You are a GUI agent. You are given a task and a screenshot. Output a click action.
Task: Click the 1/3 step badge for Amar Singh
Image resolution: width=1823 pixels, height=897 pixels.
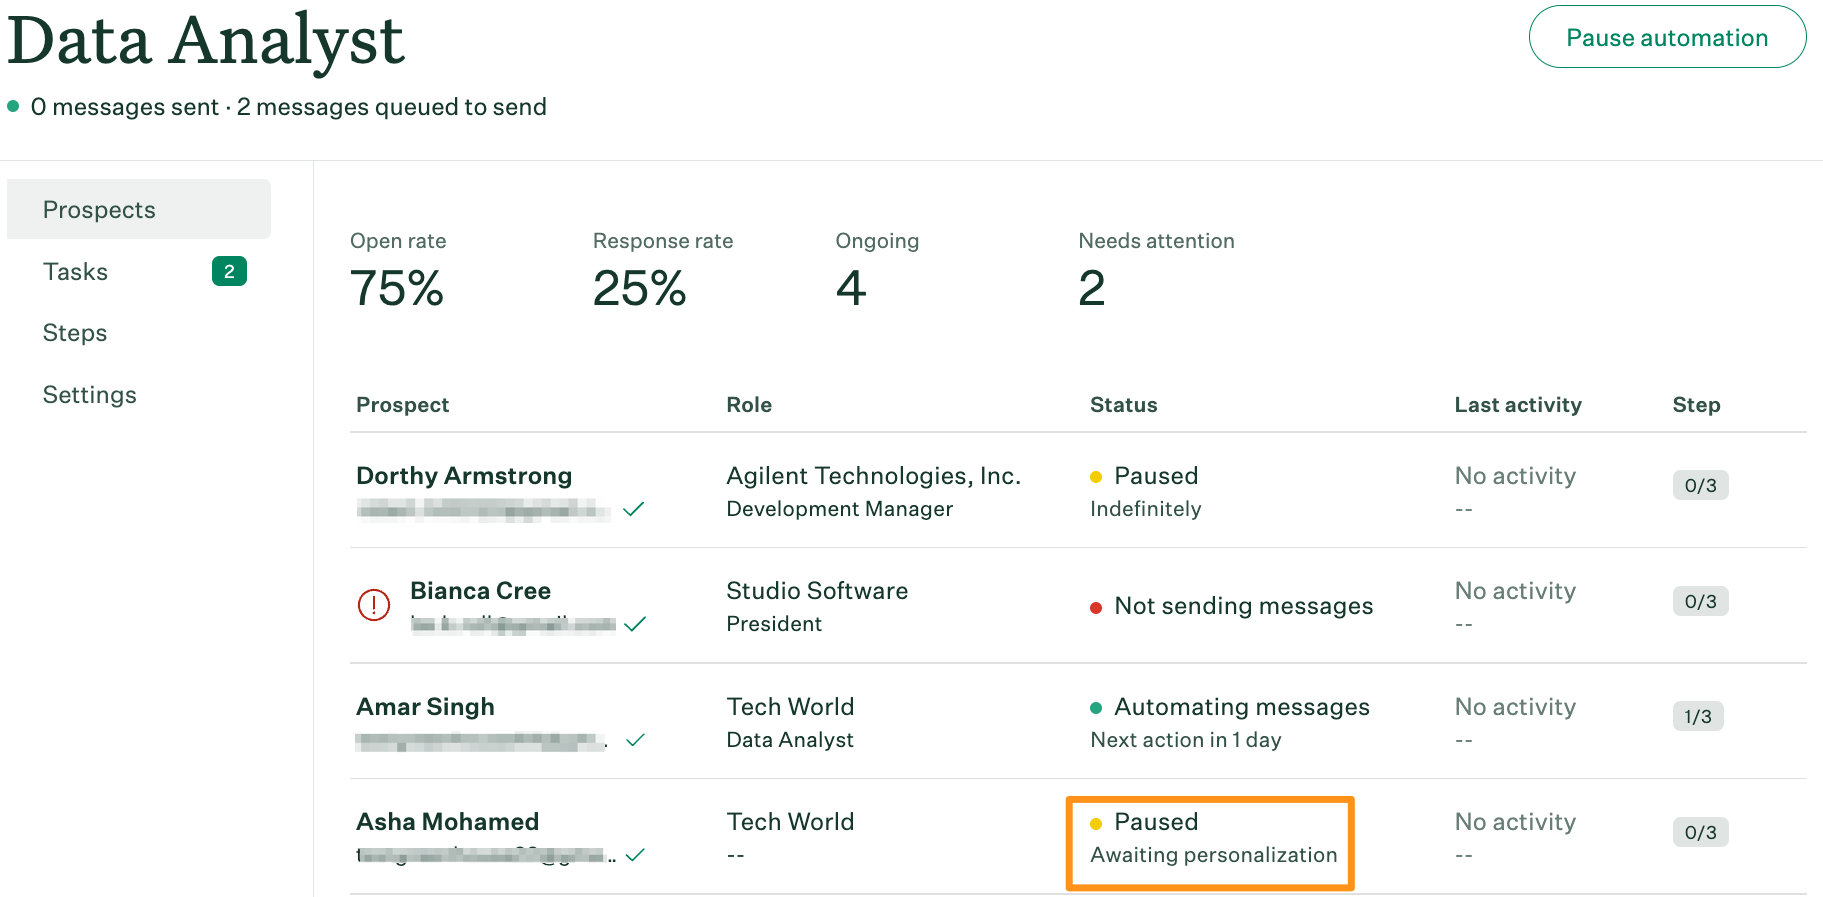click(1698, 717)
